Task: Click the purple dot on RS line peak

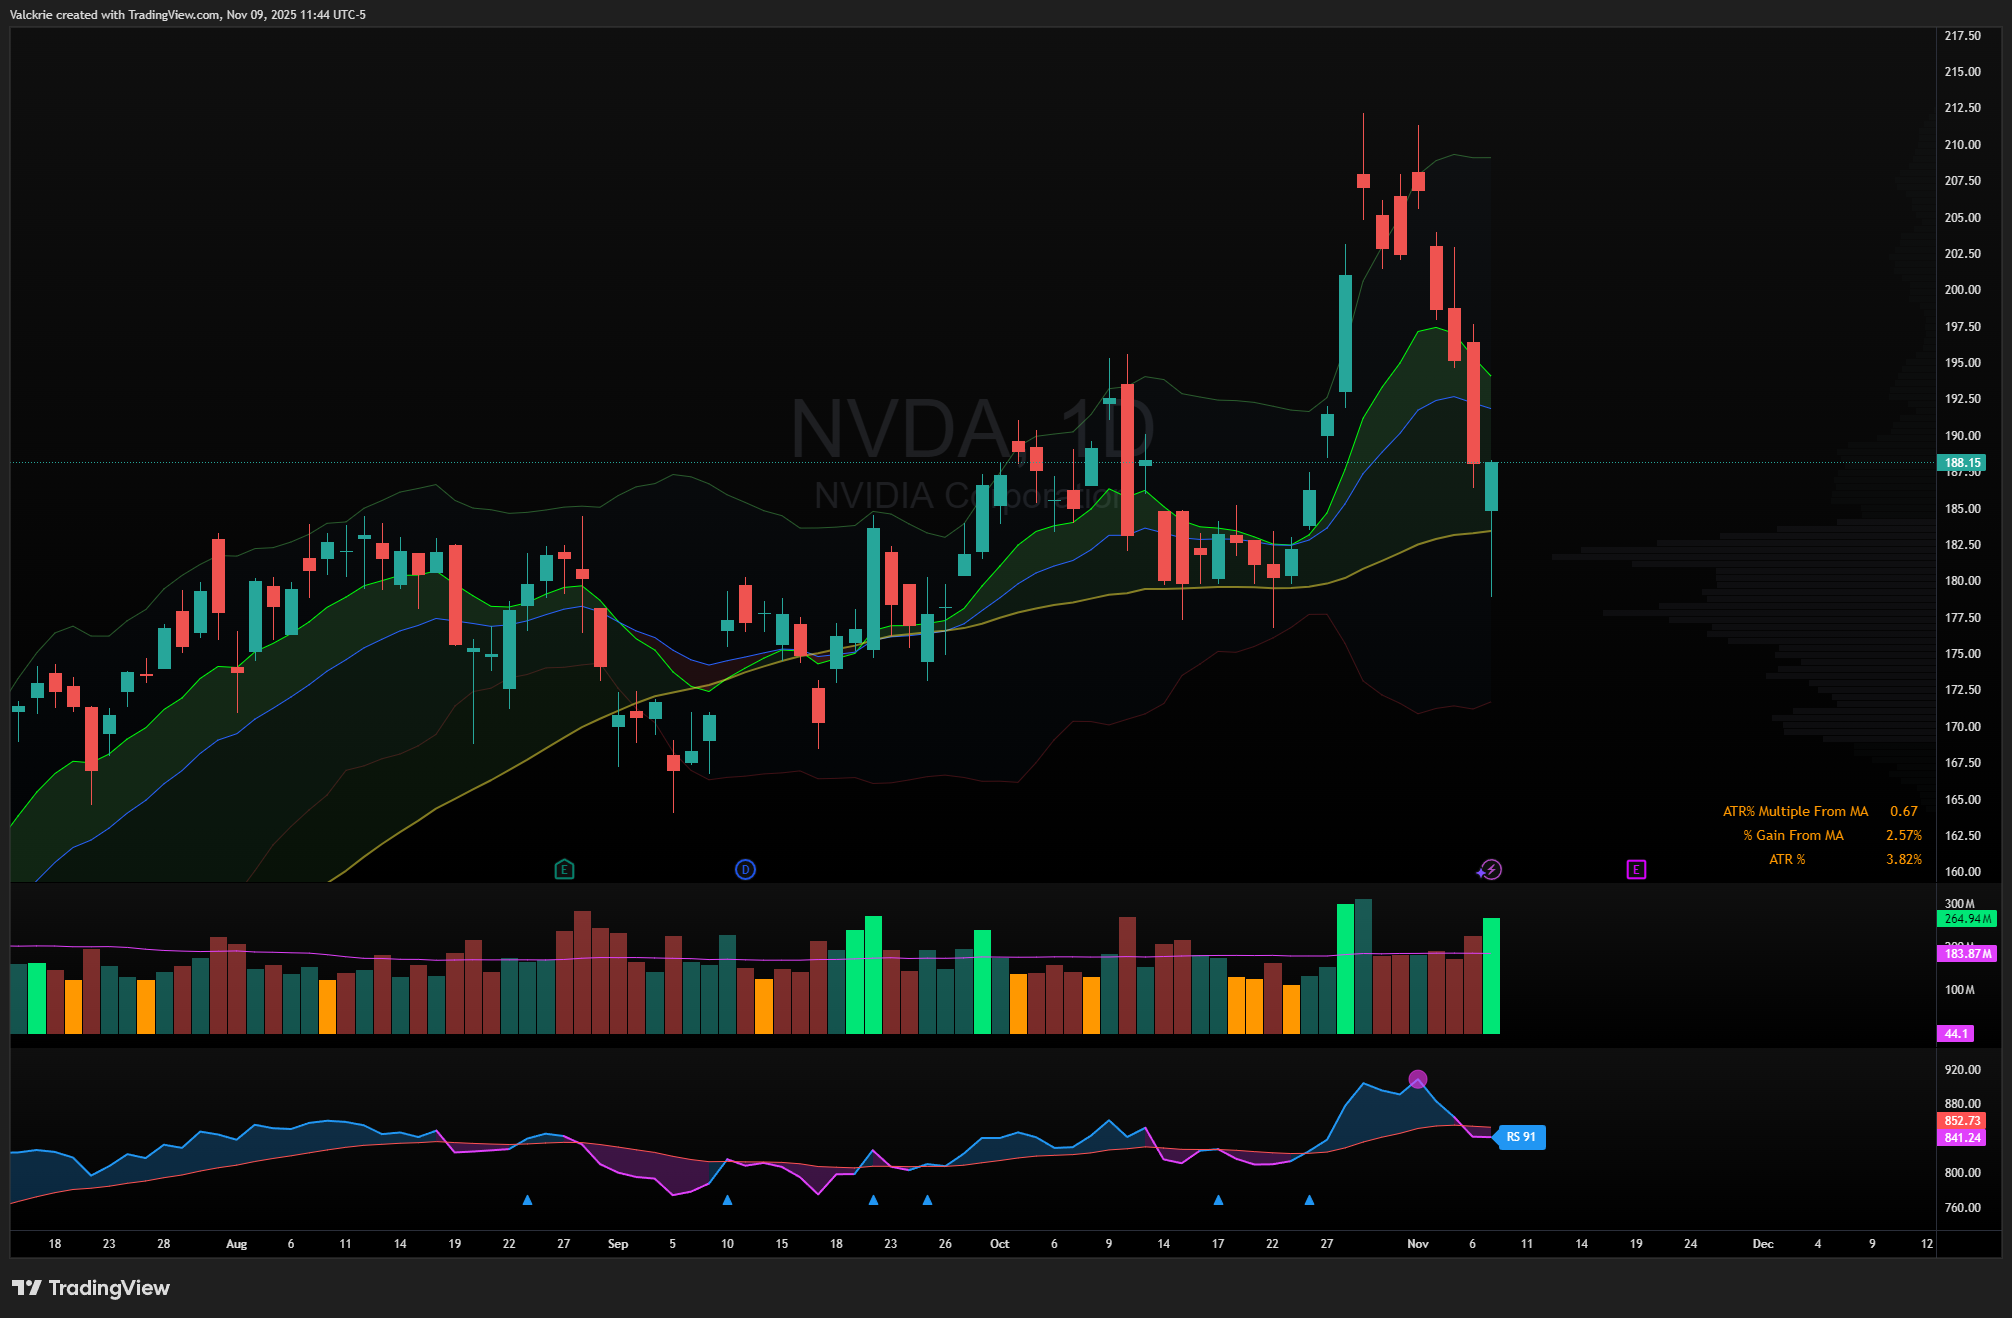Action: click(x=1417, y=1079)
